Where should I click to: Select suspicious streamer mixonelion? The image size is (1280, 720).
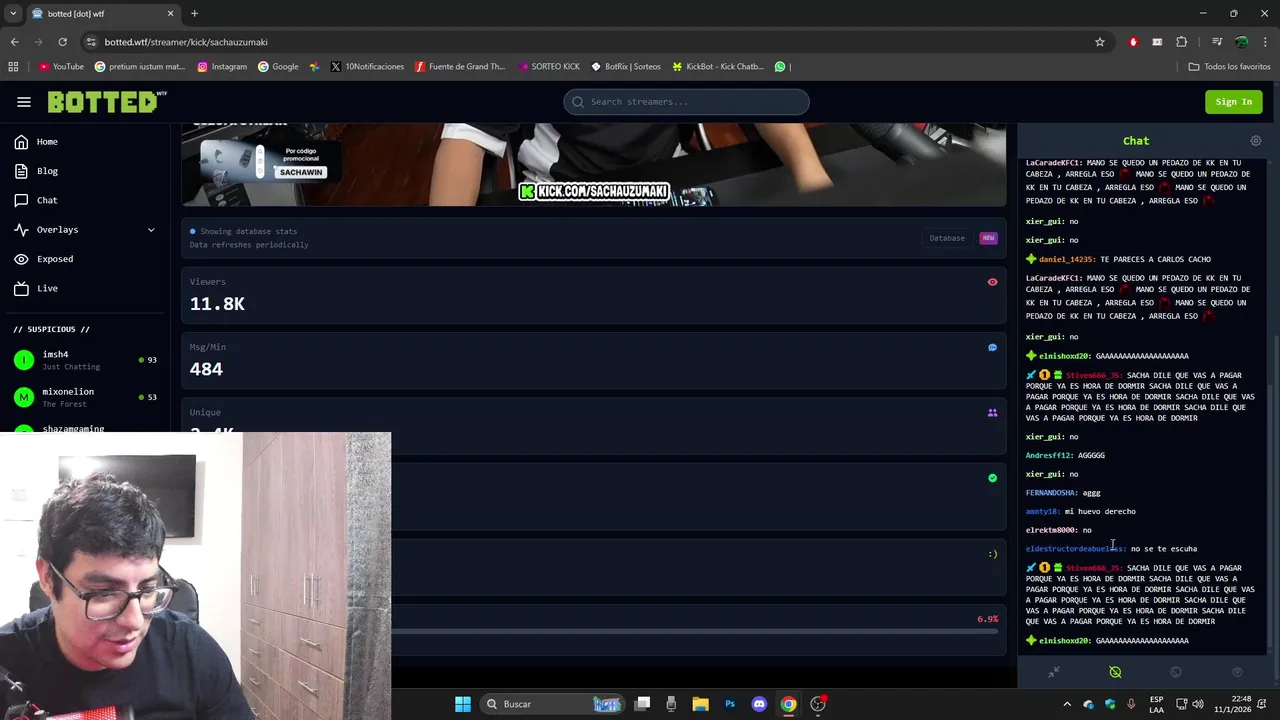[x=85, y=397]
